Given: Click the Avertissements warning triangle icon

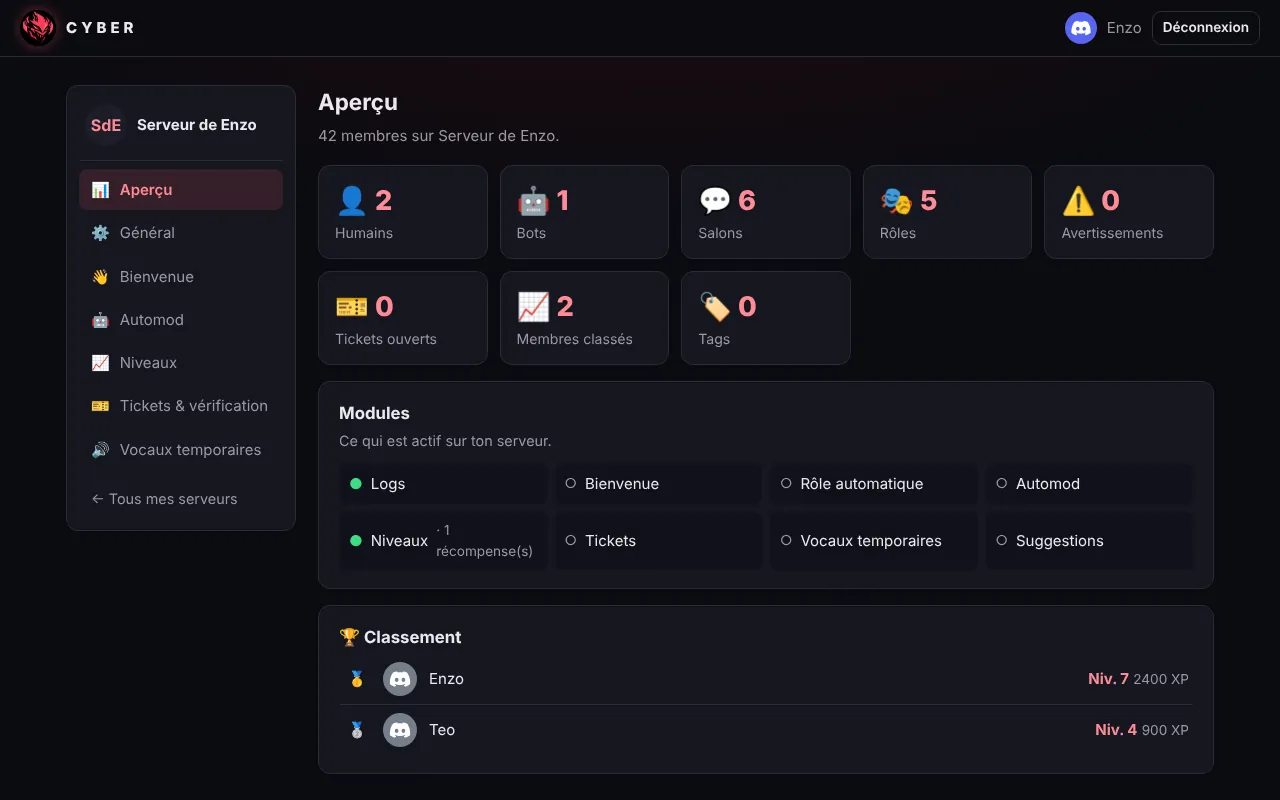Looking at the screenshot, I should 1078,201.
